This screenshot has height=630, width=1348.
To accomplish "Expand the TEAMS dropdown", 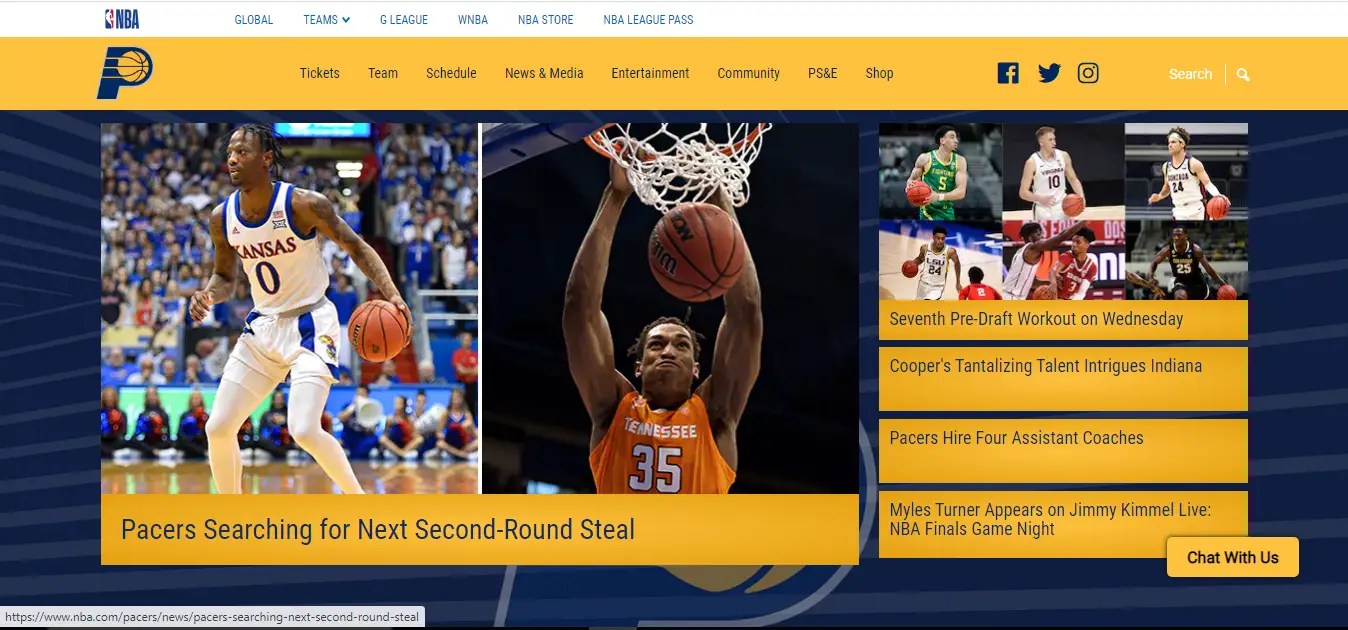I will tap(326, 19).
